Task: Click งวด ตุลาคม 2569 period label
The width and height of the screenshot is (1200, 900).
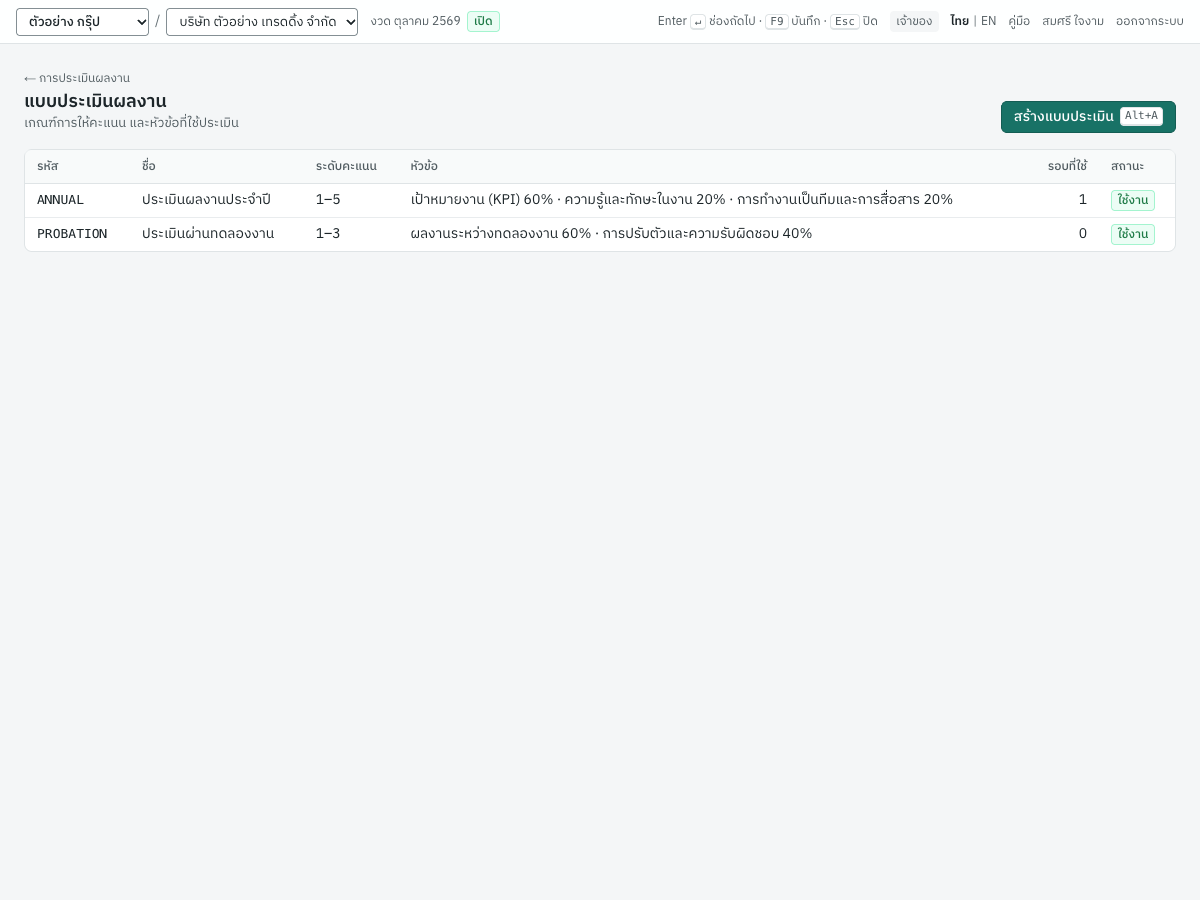Action: point(415,21)
